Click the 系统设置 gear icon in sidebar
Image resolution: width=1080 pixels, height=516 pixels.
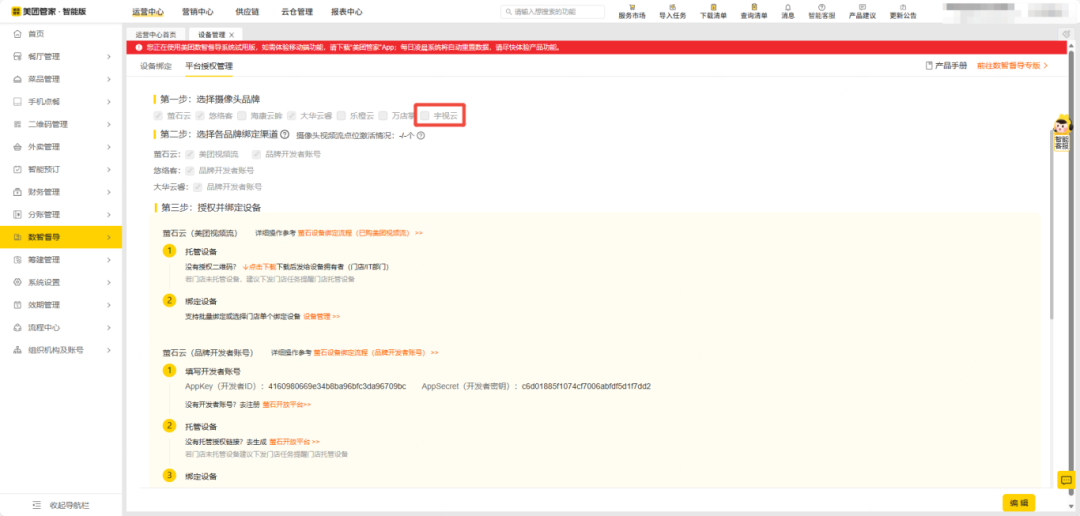[x=17, y=282]
